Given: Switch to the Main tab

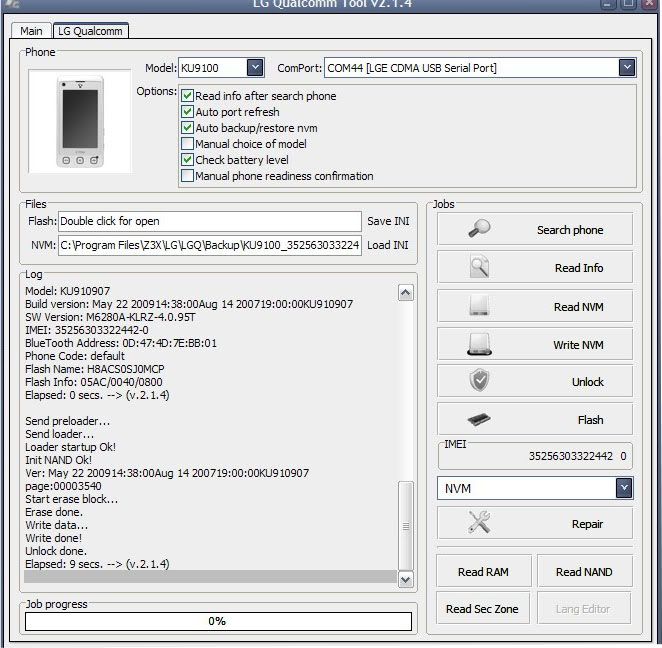Looking at the screenshot, I should pyautogui.click(x=31, y=31).
